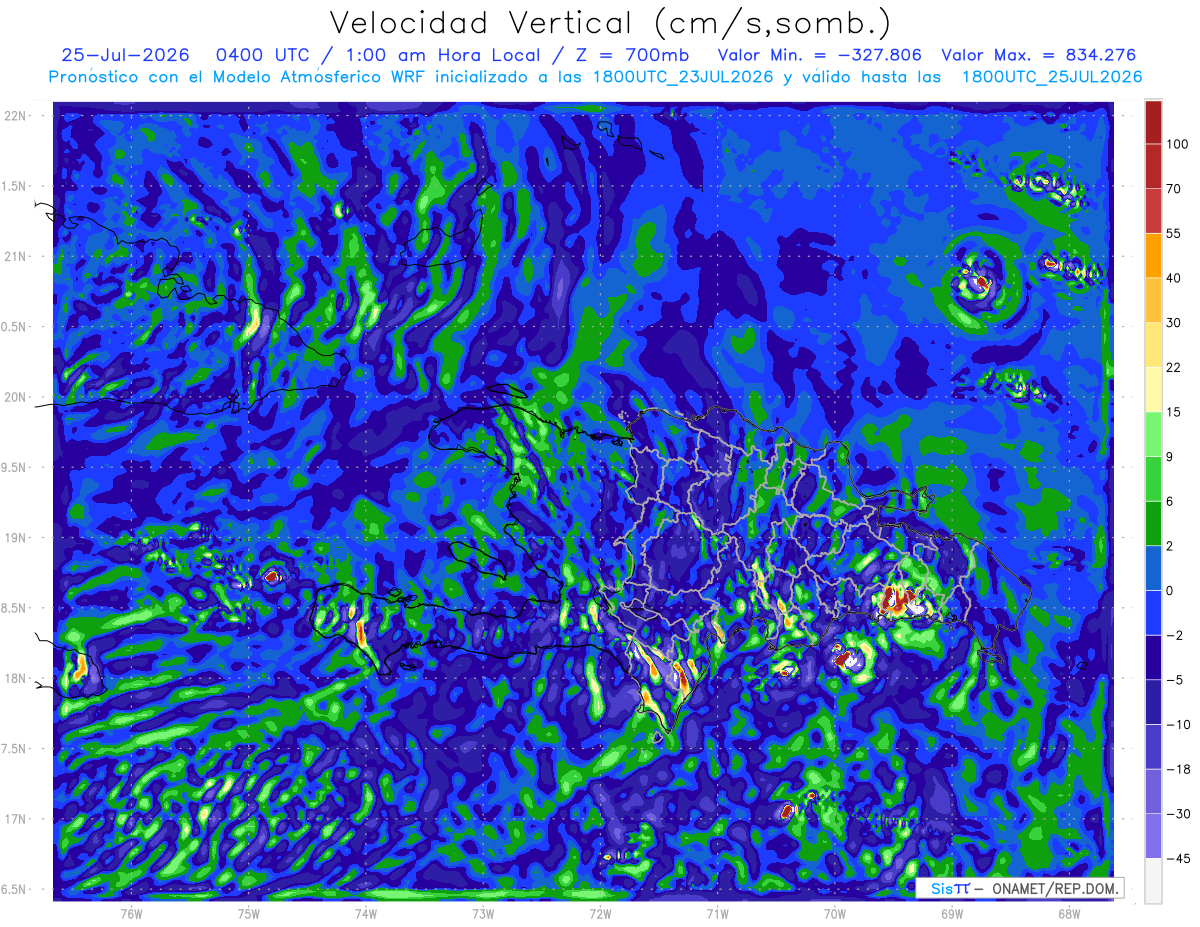Click the colorbar label '0'

[x=1171, y=590]
